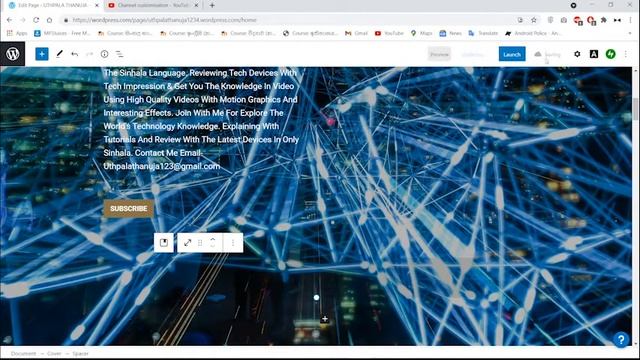Image resolution: width=640 pixels, height=360 pixels.
Task: Close the Channel customization tab
Action: (196, 6)
